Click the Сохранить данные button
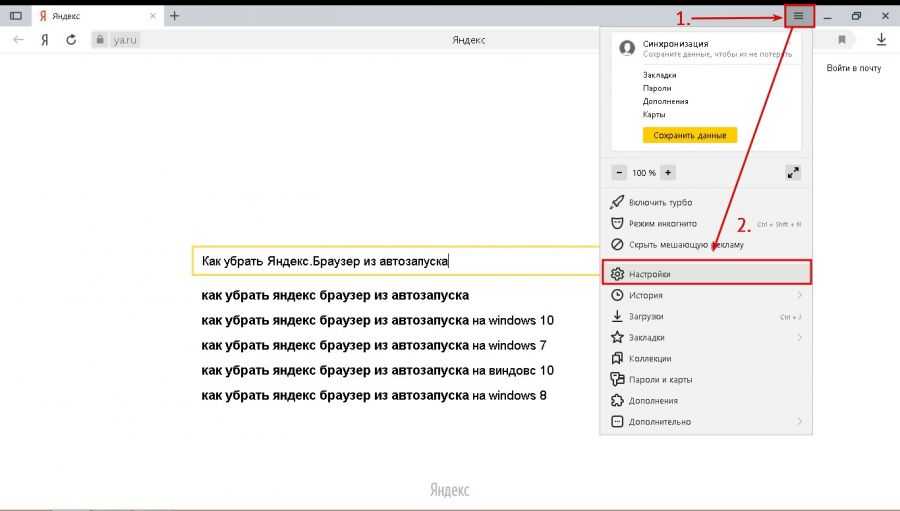 (689, 136)
